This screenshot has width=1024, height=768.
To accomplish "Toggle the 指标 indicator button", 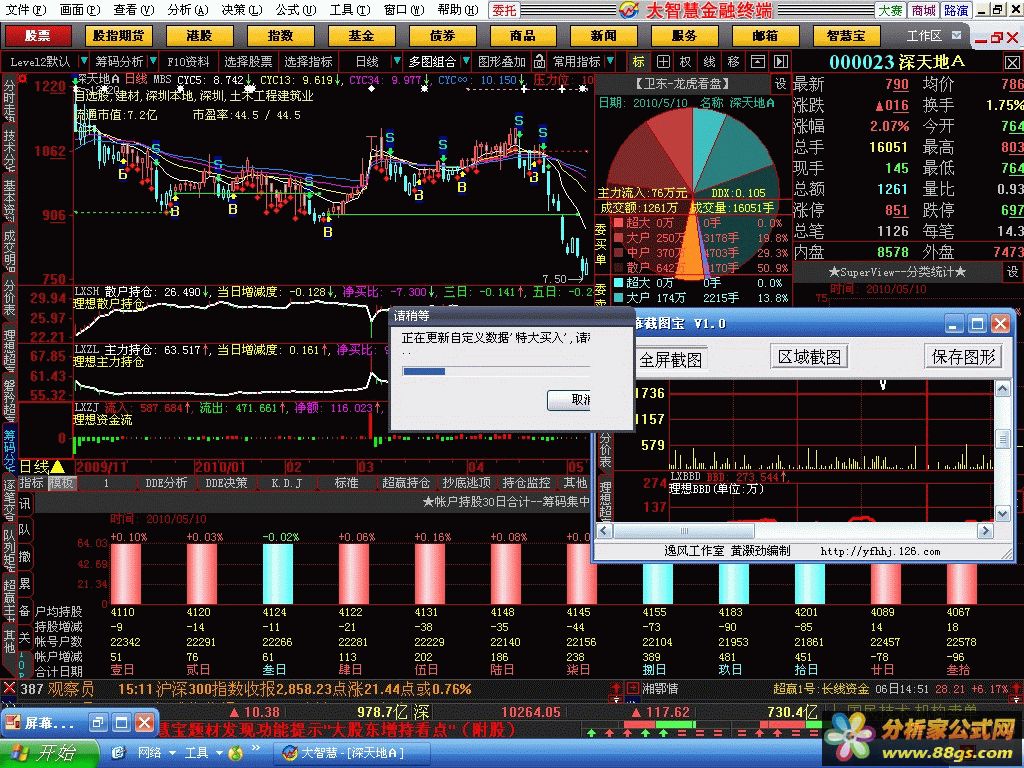I will (31, 483).
